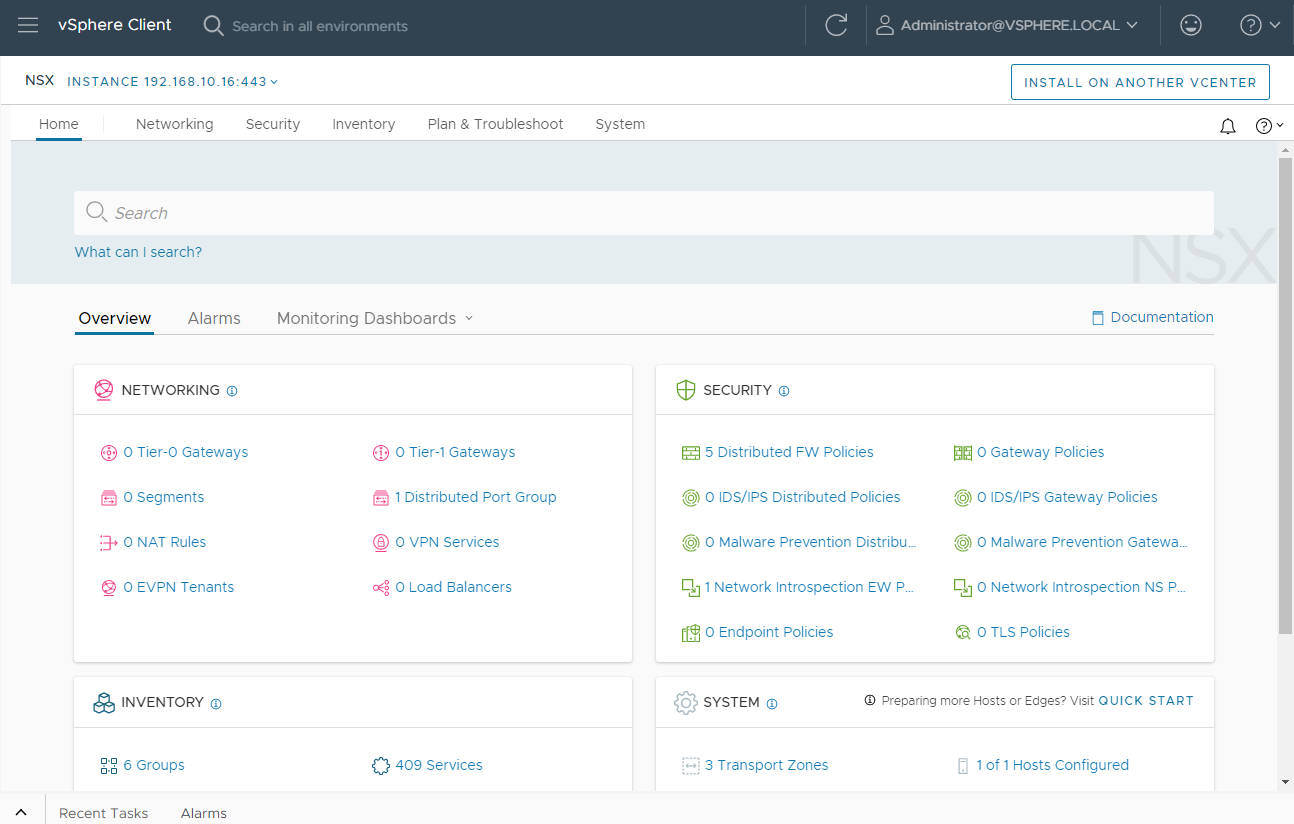Click the System section info icon

click(x=772, y=704)
